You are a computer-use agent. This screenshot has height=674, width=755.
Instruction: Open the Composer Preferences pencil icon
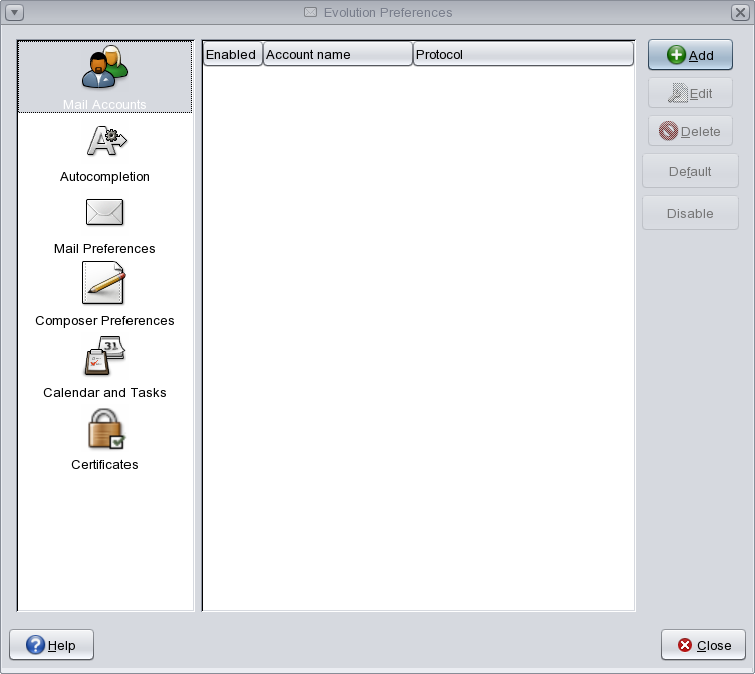pos(104,283)
